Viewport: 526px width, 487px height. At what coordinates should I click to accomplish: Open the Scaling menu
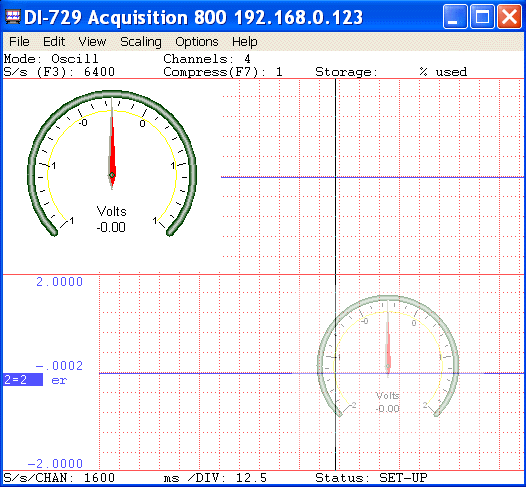(141, 42)
